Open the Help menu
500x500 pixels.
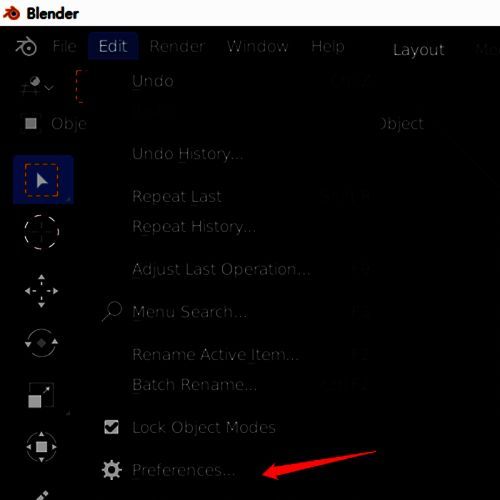(328, 46)
